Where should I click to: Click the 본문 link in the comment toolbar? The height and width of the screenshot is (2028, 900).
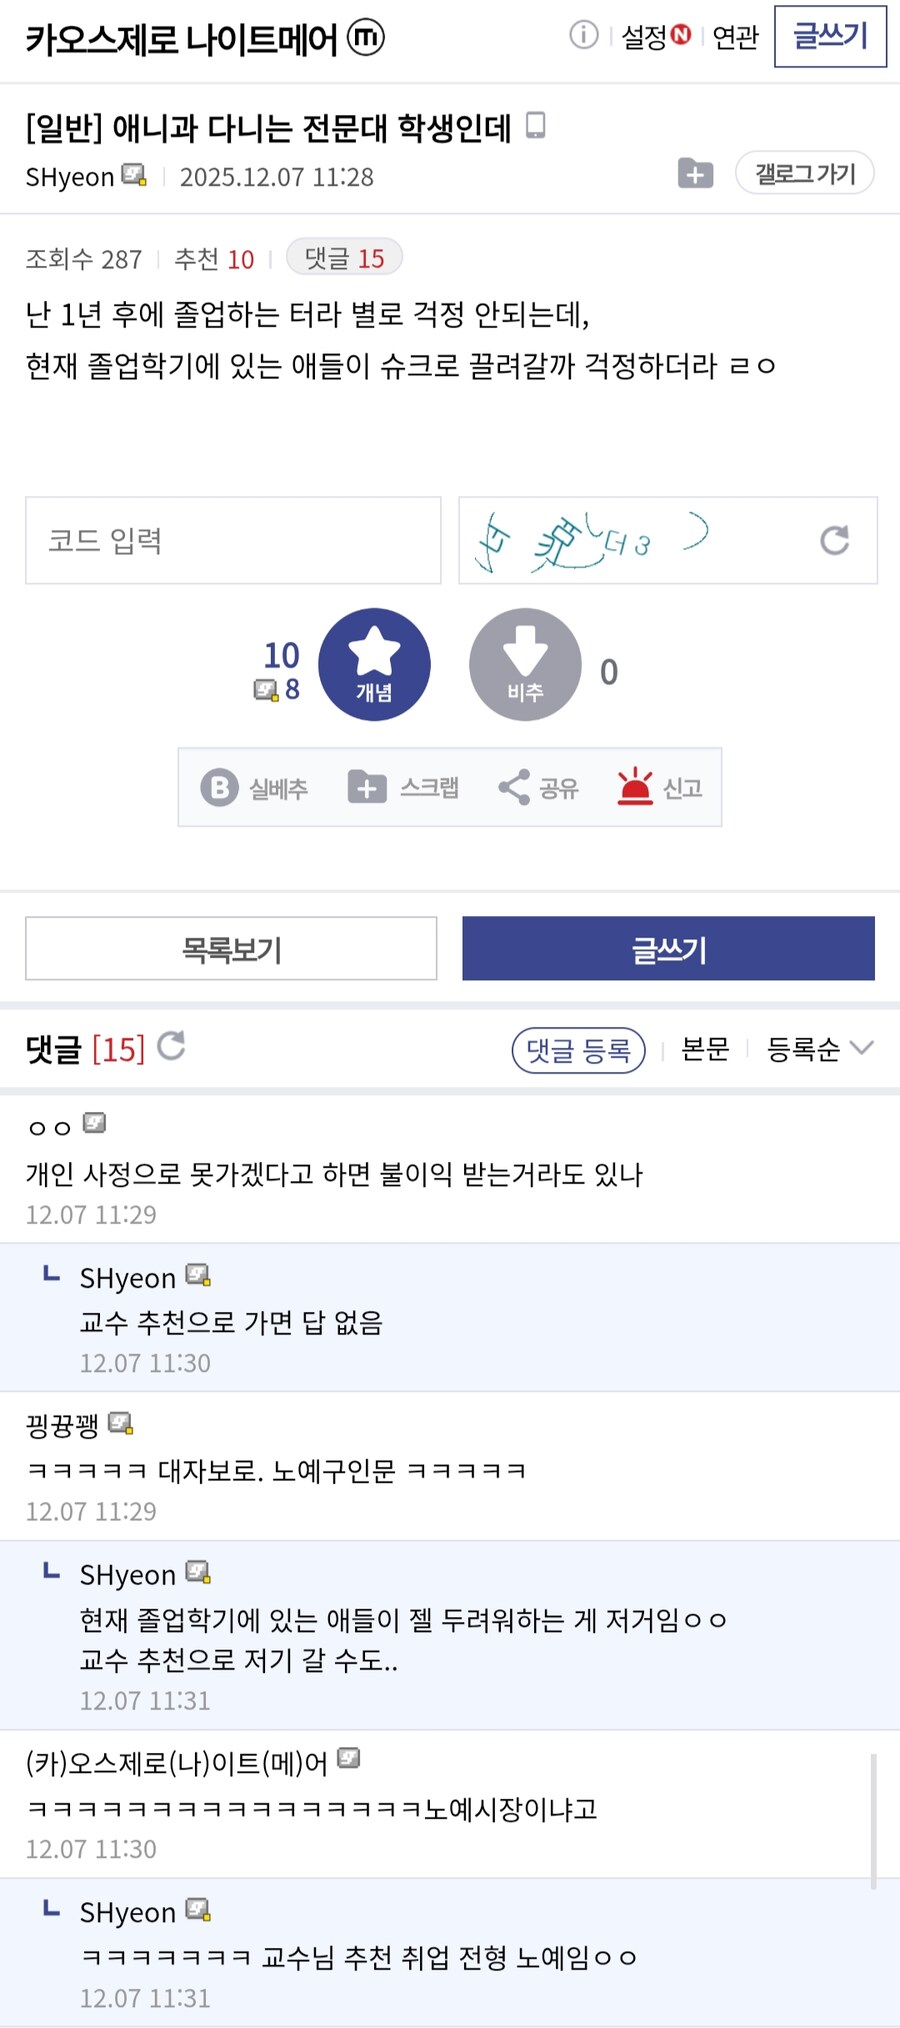tap(705, 1049)
